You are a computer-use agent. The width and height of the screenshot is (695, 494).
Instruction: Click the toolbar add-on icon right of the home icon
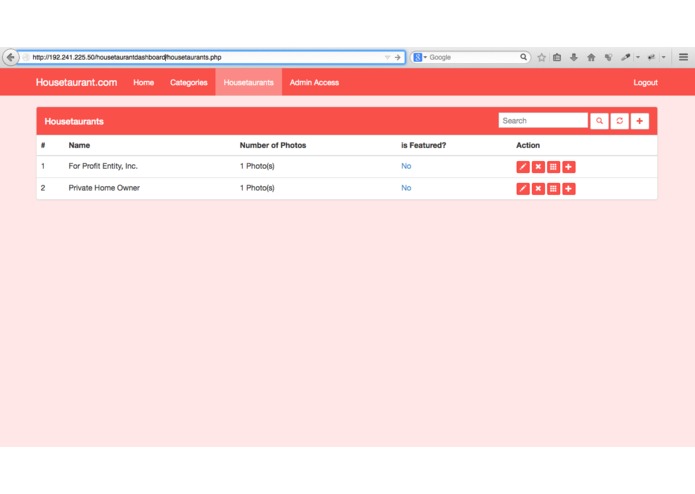[x=608, y=57]
